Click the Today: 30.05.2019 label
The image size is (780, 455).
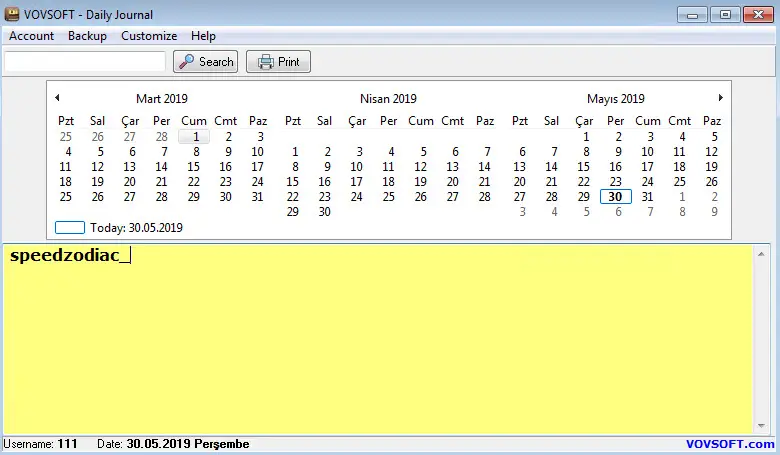136,228
